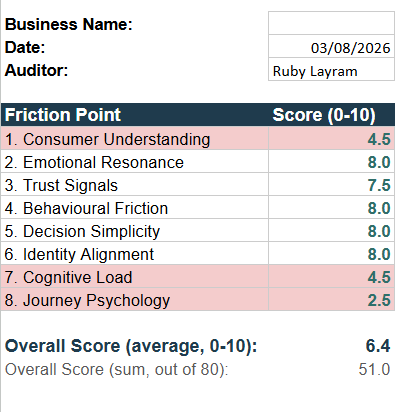Click the Friction Point header cell

pos(135,115)
